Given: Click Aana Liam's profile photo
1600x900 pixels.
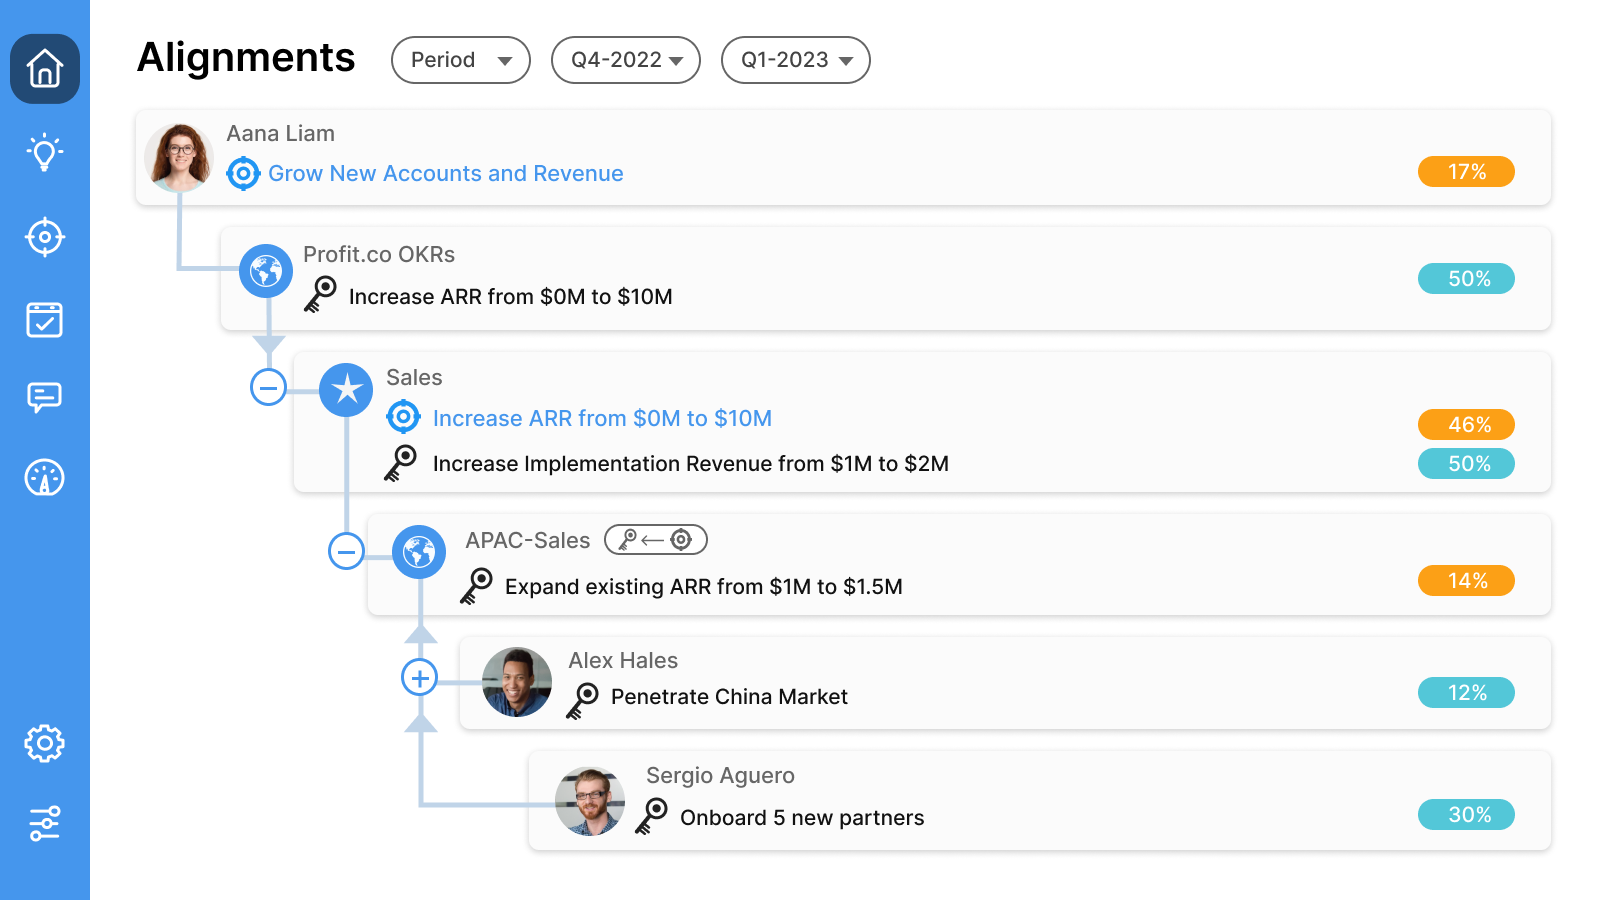Looking at the screenshot, I should [x=180, y=157].
